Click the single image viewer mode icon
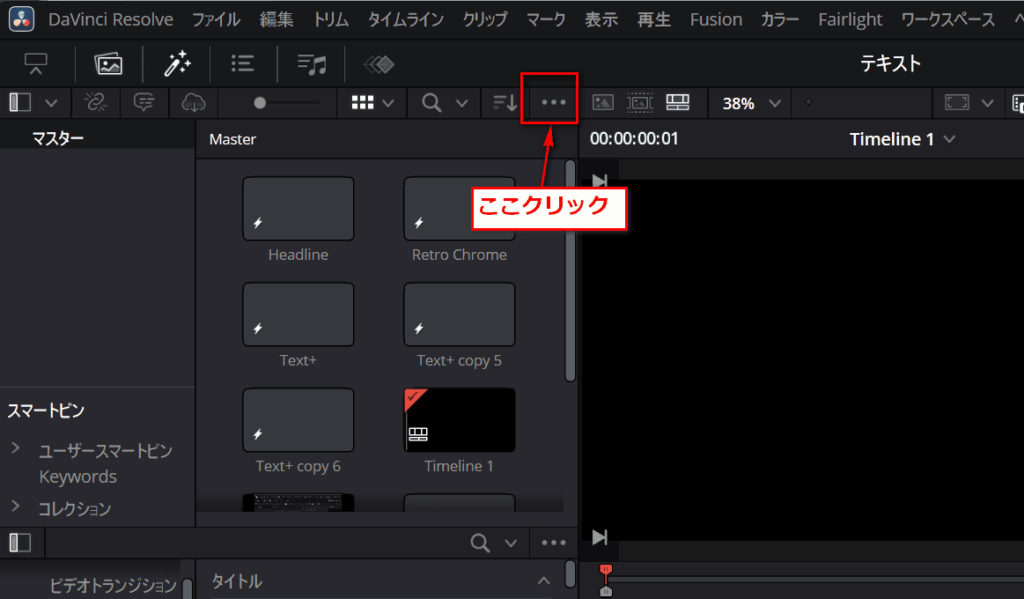1024x599 pixels. click(603, 103)
